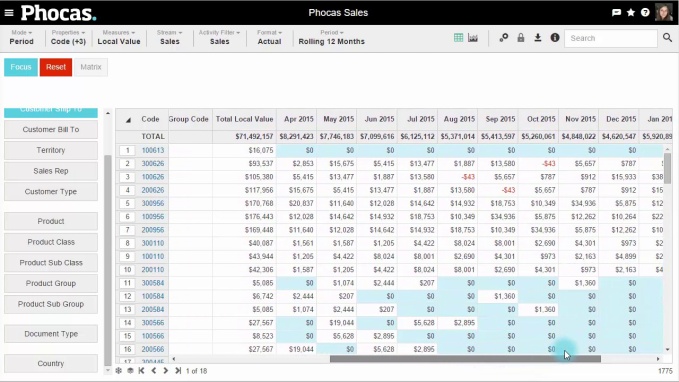Open the Properties dropdown
The height and width of the screenshot is (382, 679).
[x=68, y=37]
